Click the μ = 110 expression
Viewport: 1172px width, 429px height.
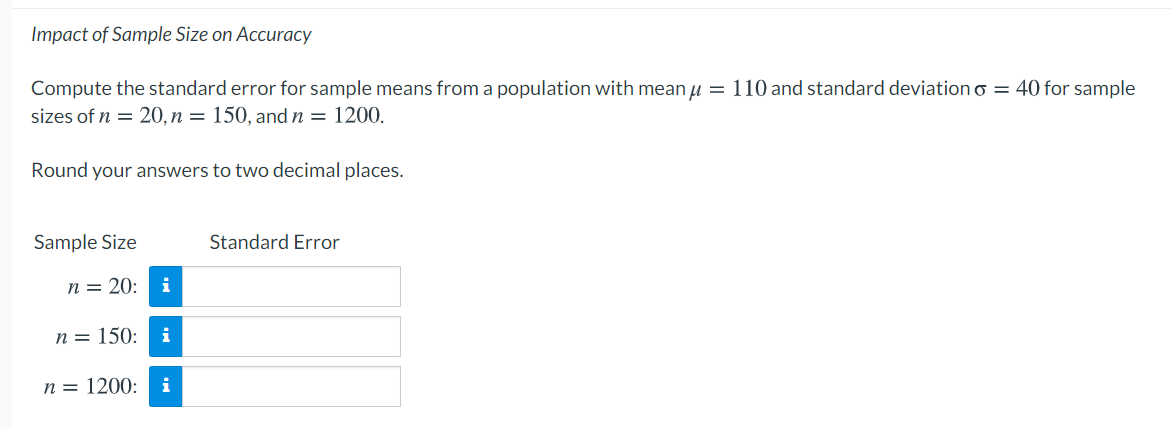tap(728, 89)
